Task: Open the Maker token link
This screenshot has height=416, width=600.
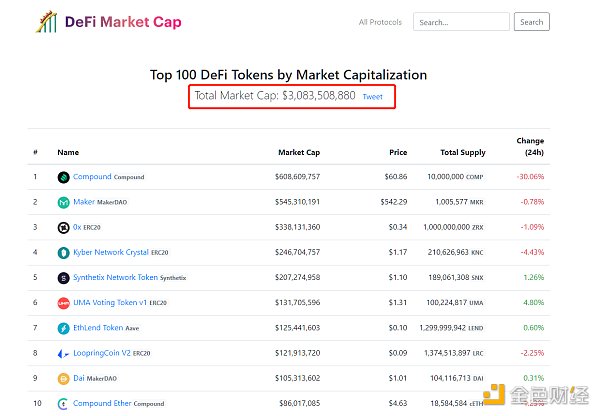Action: click(84, 201)
